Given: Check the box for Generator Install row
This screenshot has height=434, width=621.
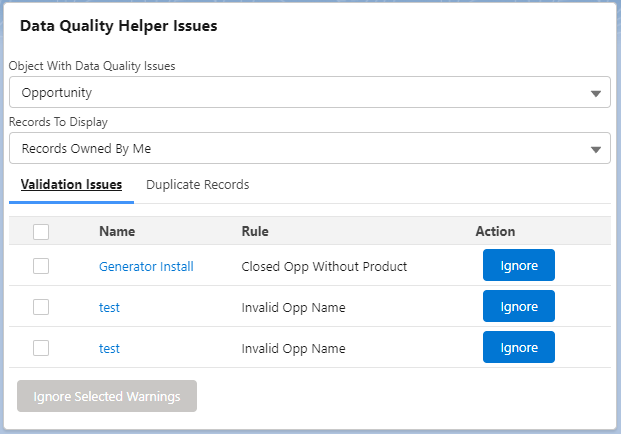Looking at the screenshot, I should (x=41, y=266).
